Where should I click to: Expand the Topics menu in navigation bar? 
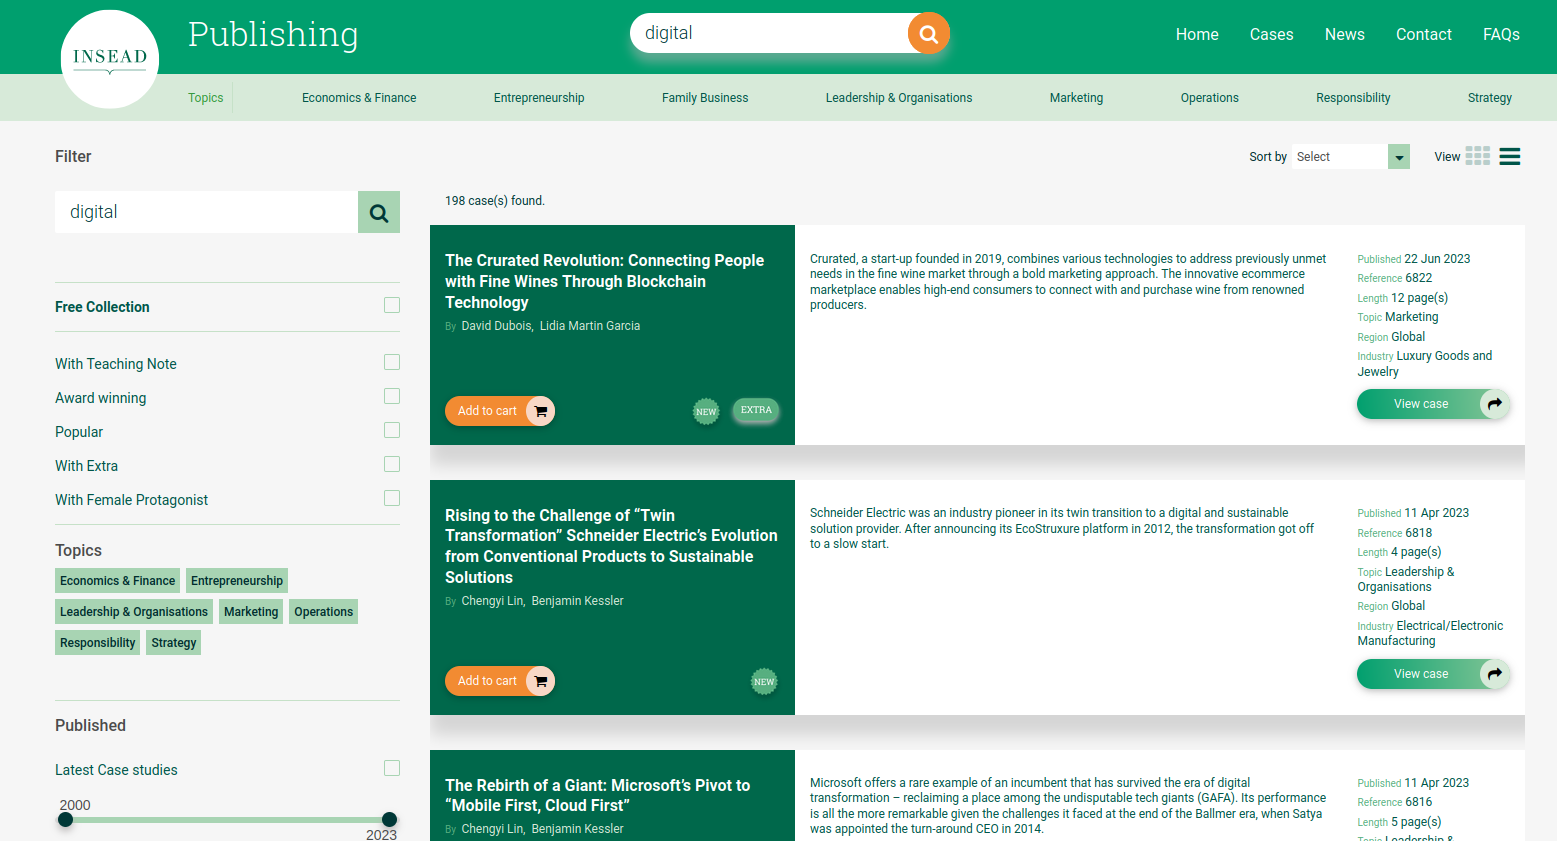tap(206, 98)
